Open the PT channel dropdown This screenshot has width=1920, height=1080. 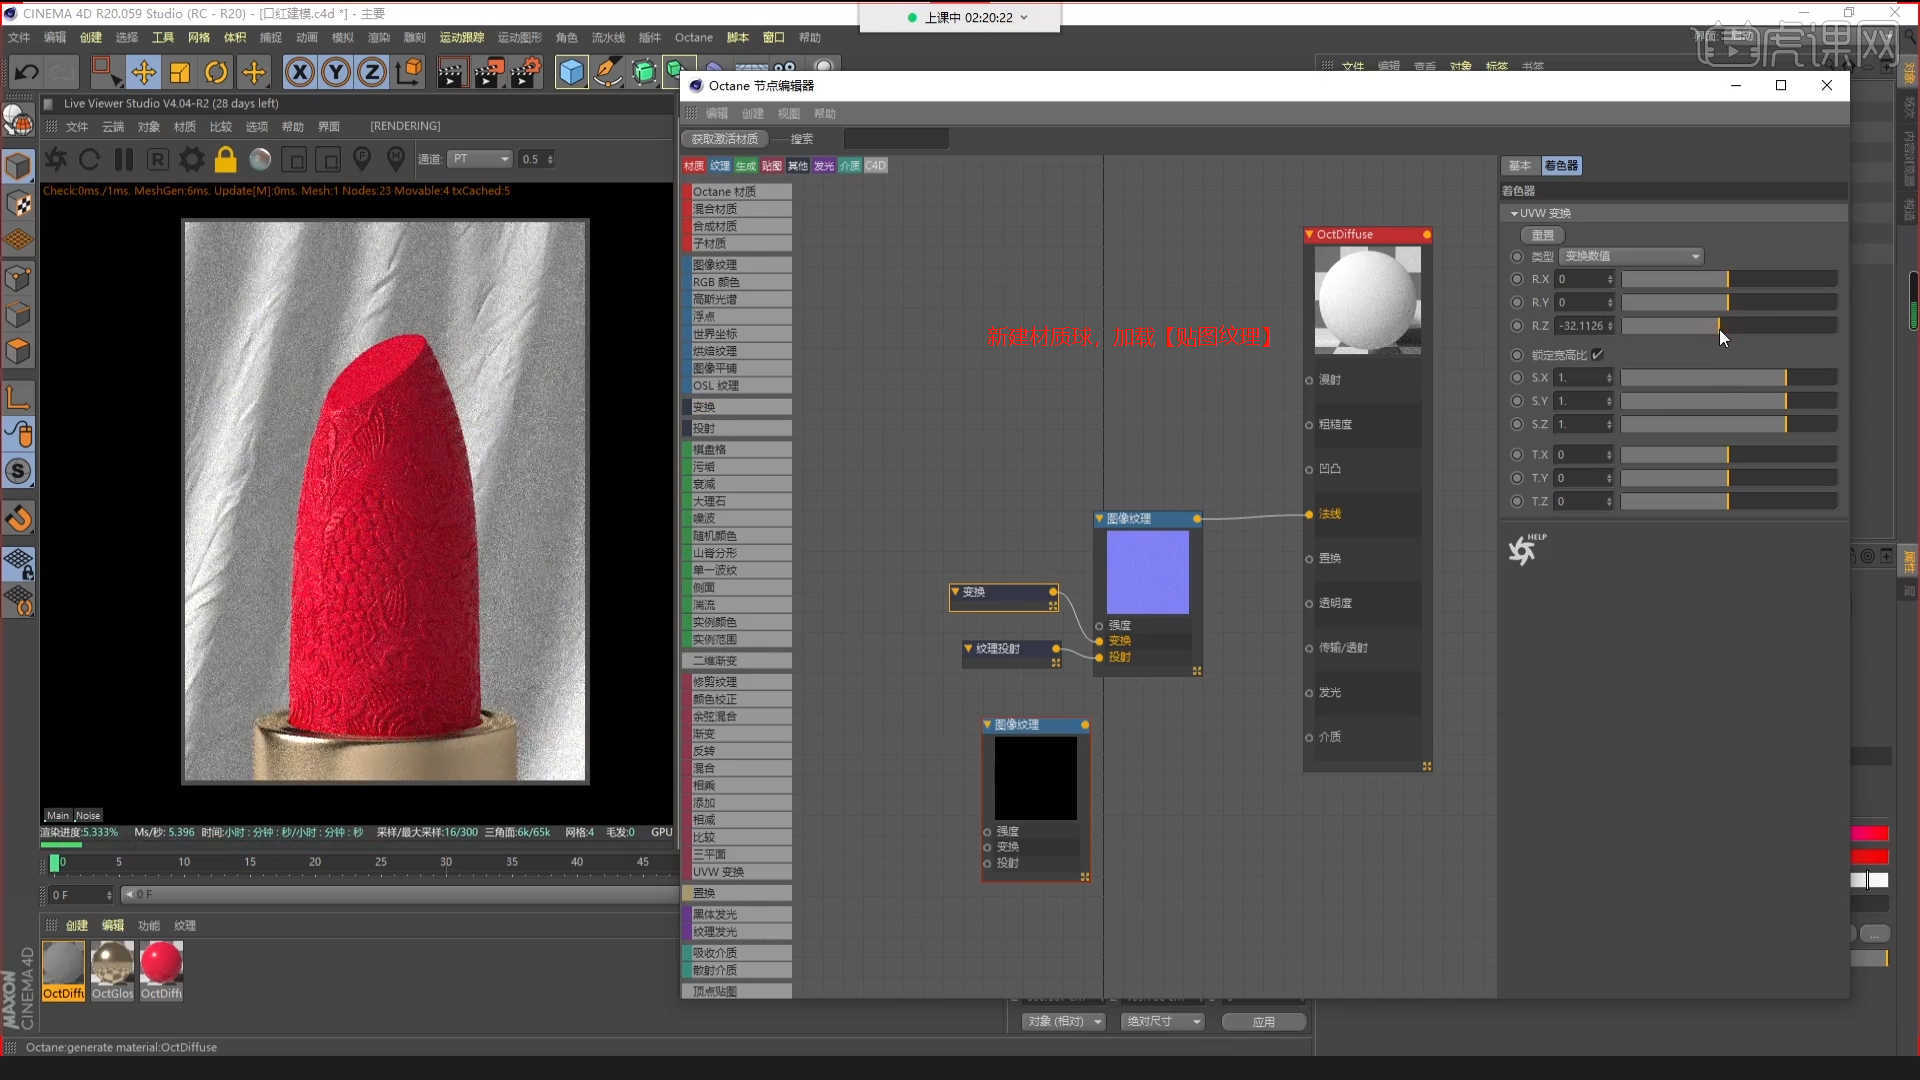pyautogui.click(x=480, y=159)
